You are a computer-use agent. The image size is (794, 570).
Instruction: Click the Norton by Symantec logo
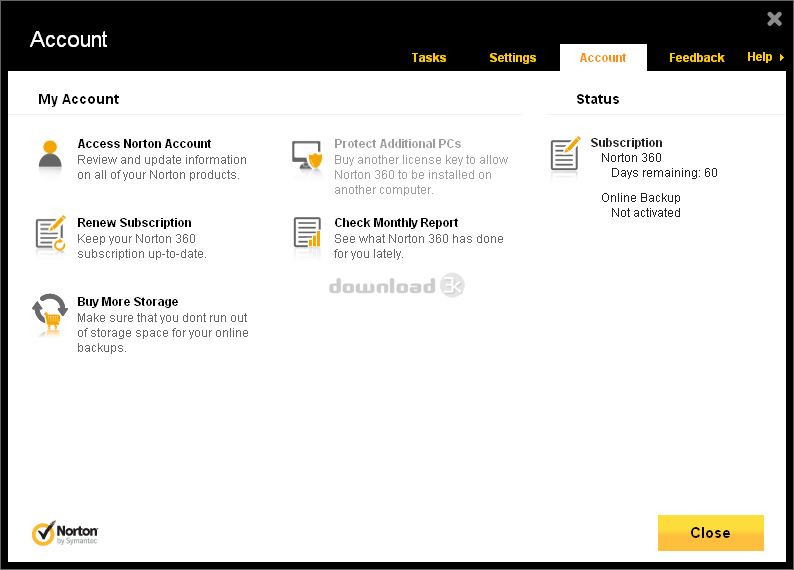coord(65,533)
